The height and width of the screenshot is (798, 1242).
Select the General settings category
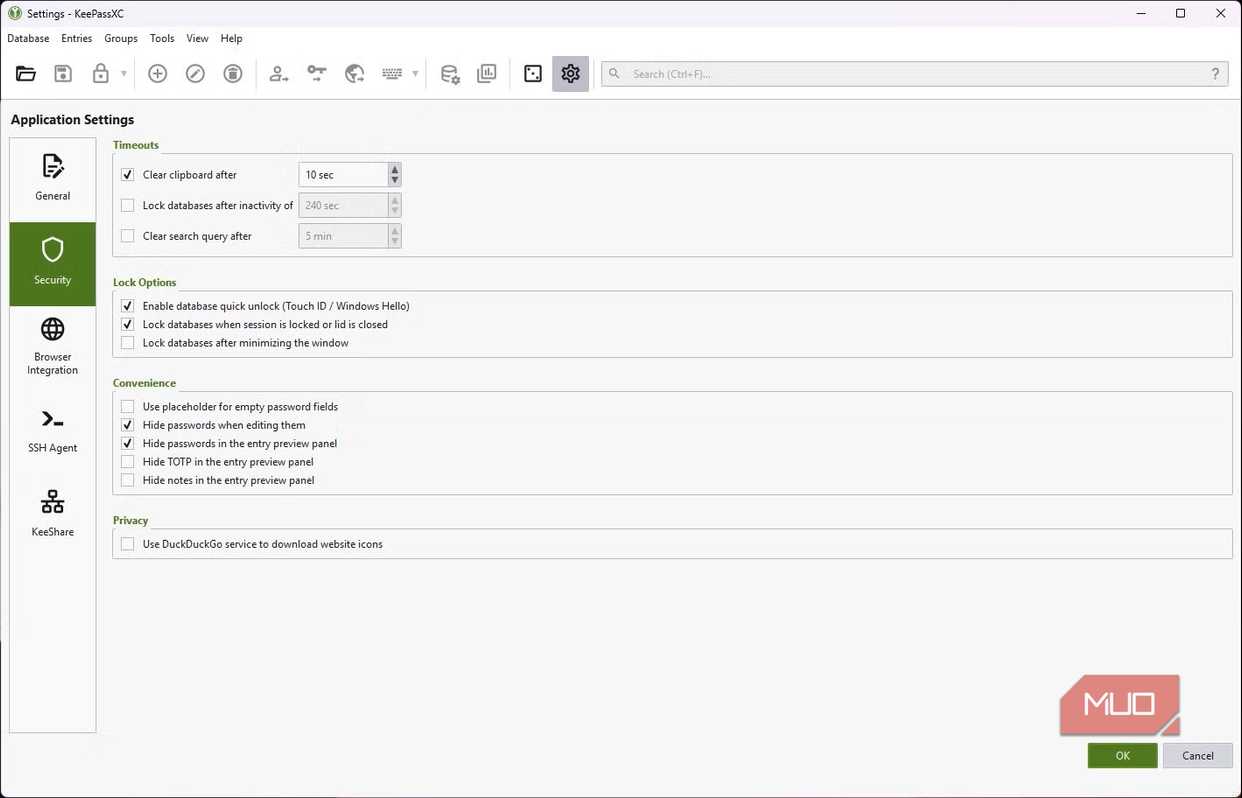[53, 178]
